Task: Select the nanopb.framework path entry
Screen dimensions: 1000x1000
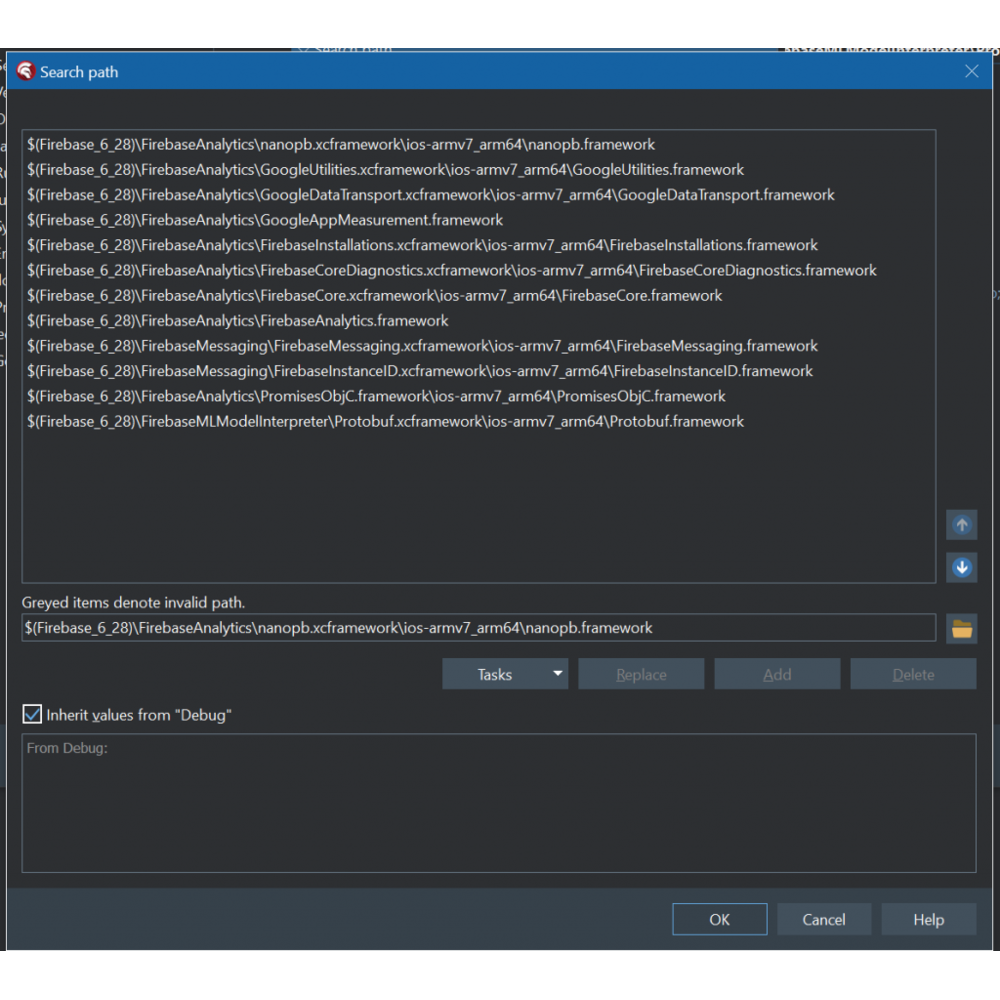Action: tap(341, 145)
